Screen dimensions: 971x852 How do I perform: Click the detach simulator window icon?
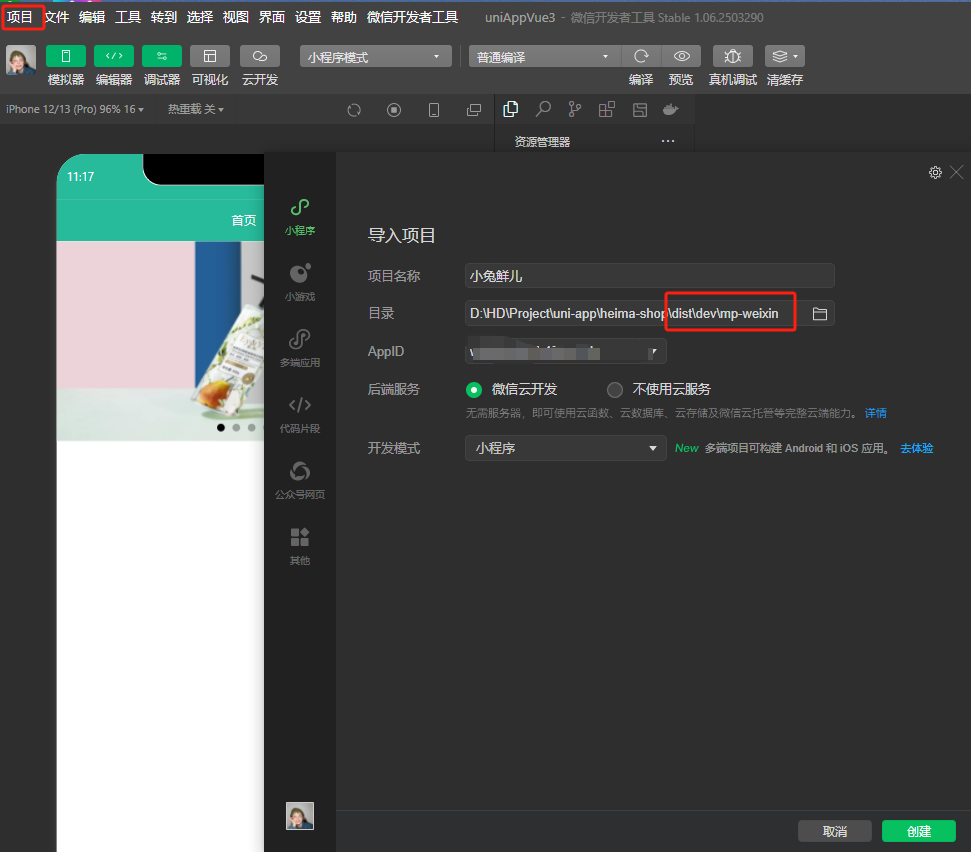tap(474, 110)
